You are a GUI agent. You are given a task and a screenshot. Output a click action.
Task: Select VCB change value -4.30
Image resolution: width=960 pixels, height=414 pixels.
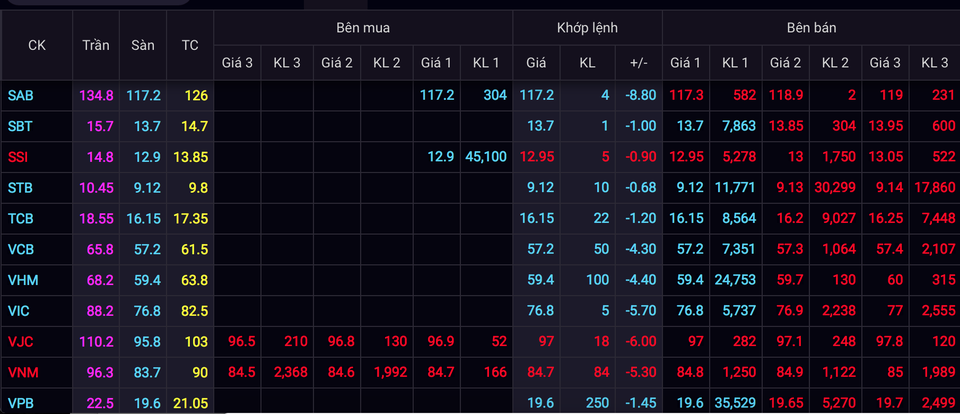pyautogui.click(x=640, y=249)
